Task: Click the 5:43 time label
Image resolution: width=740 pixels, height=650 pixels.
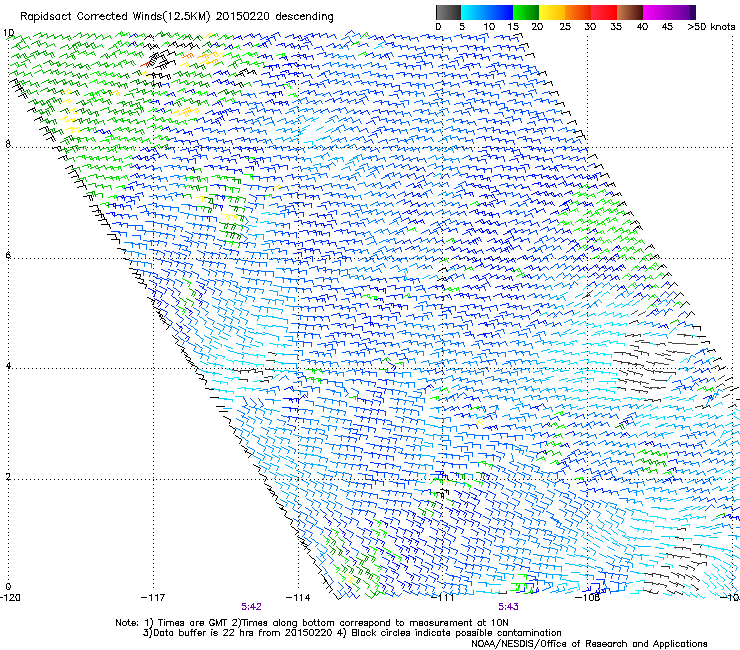Action: (x=508, y=607)
